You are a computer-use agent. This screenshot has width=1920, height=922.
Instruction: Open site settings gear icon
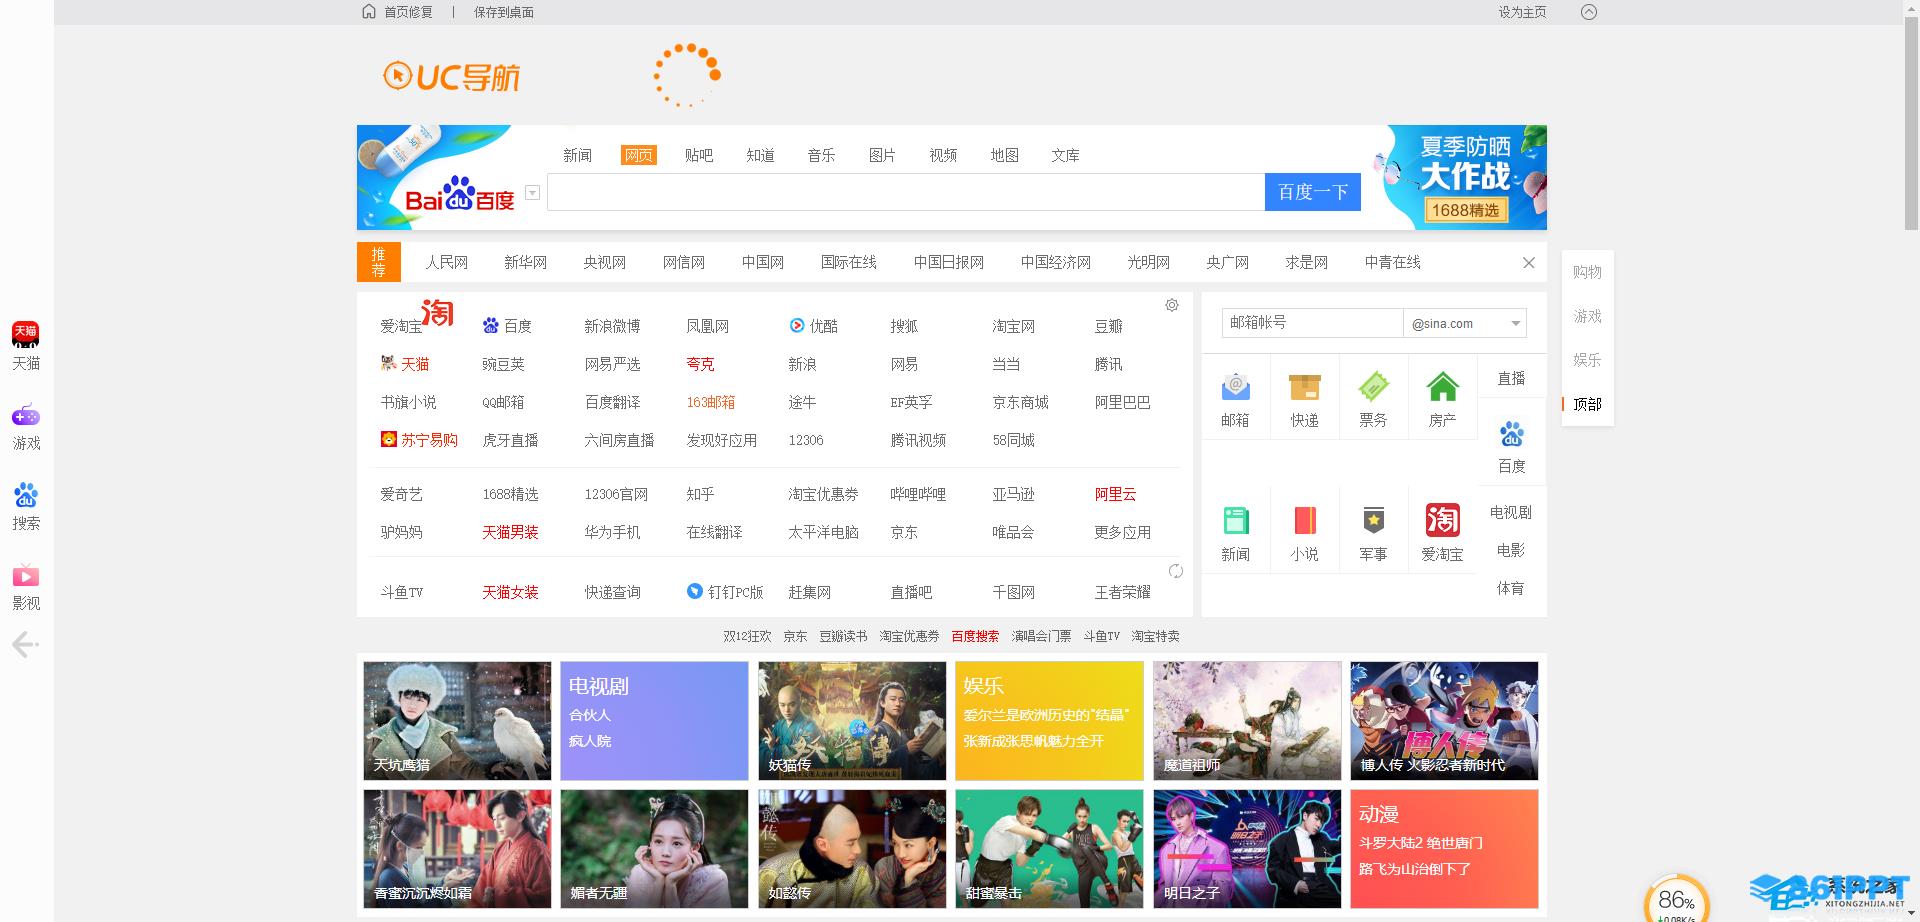pyautogui.click(x=1172, y=305)
